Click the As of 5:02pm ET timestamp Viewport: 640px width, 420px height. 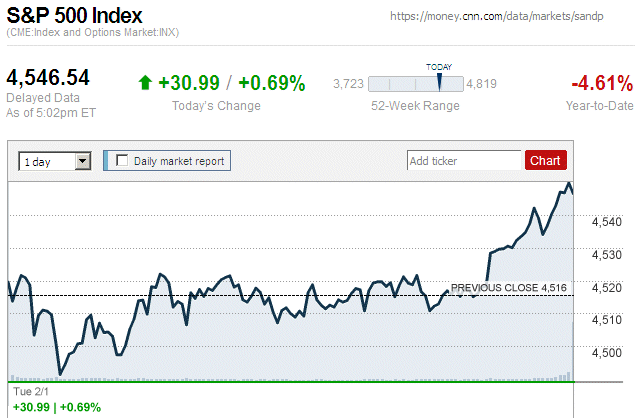(48, 111)
